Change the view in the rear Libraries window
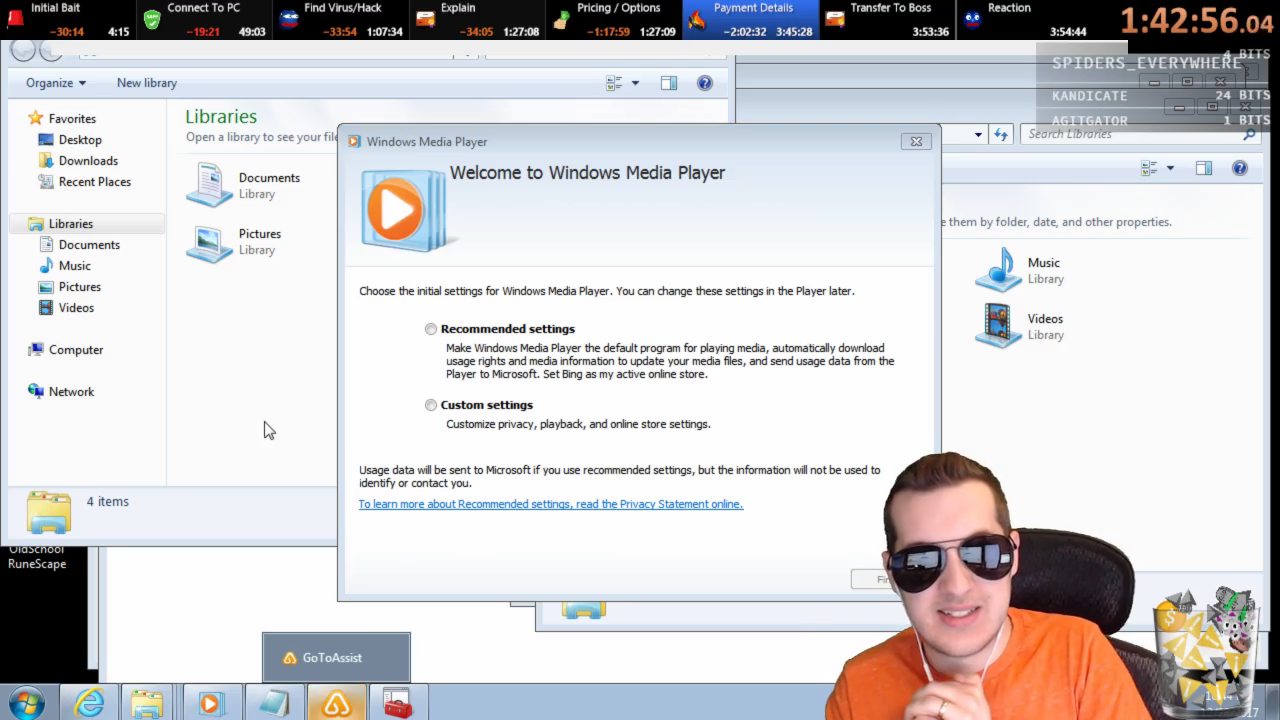 coord(1150,168)
